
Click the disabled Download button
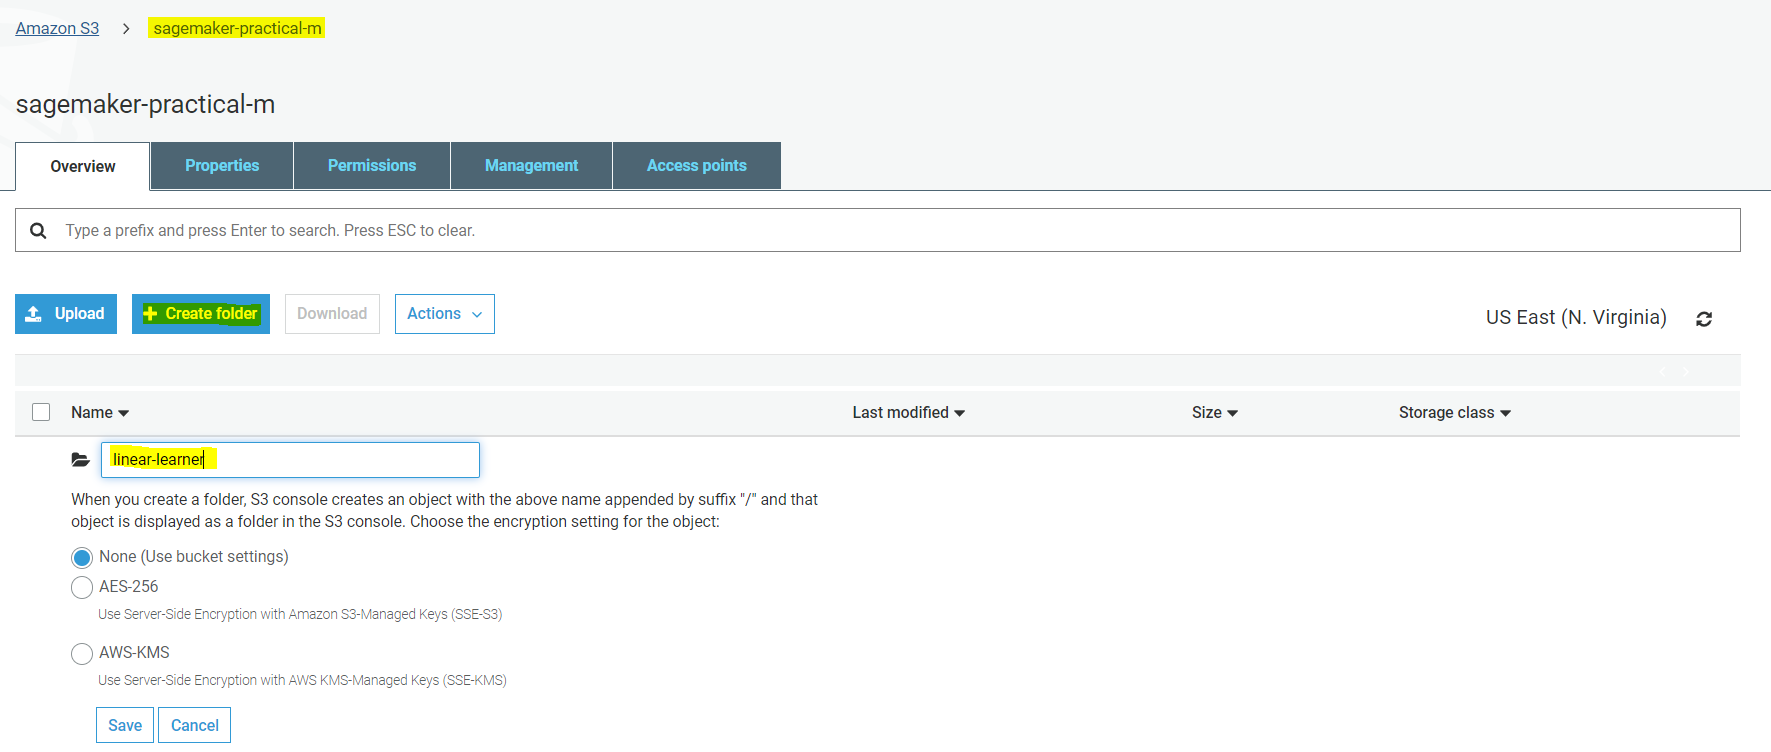pyautogui.click(x=332, y=314)
